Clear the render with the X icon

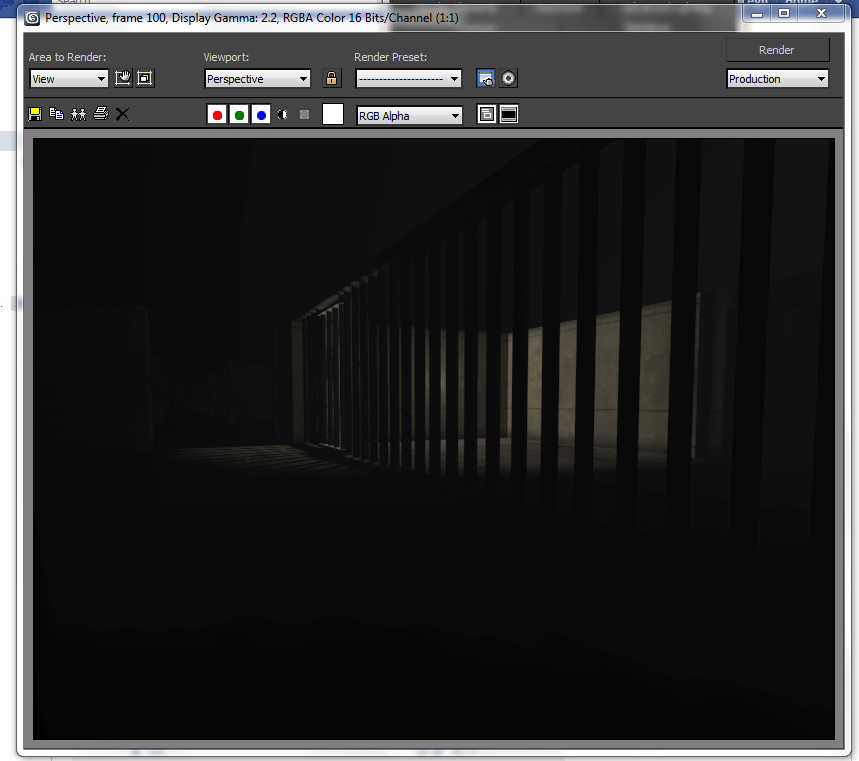pos(122,115)
